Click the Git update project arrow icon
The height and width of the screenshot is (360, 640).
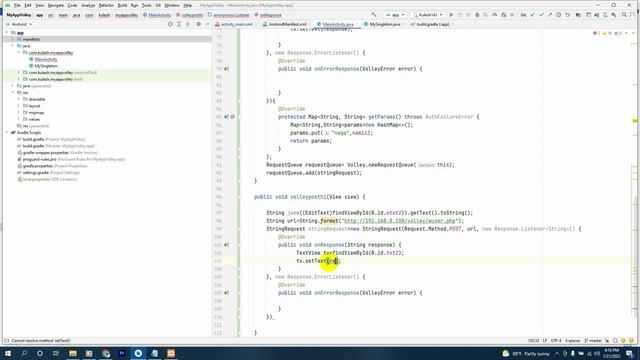[x=533, y=15]
